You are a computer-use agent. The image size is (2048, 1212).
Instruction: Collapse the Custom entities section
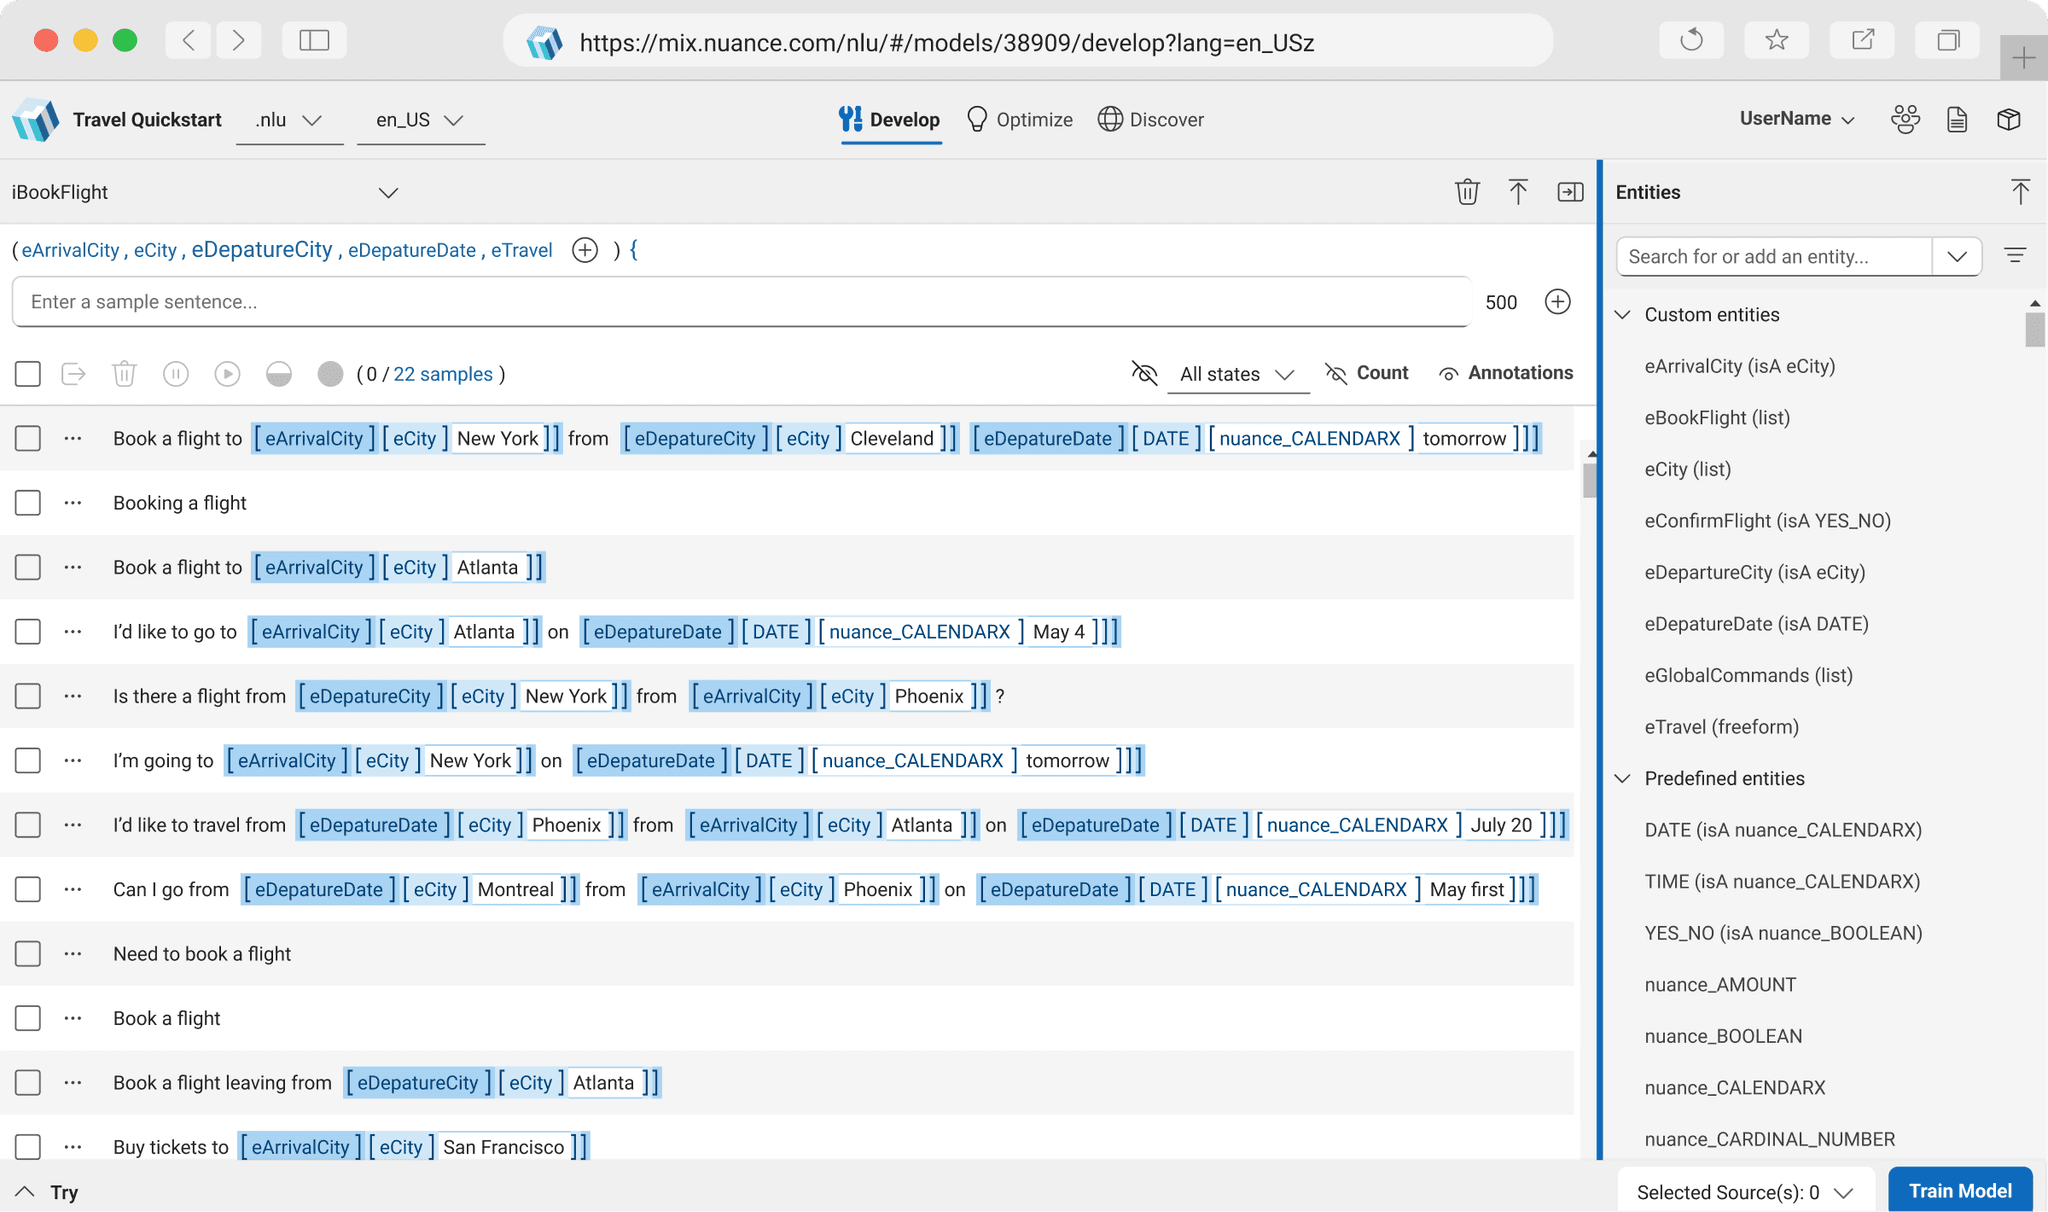coord(1623,315)
